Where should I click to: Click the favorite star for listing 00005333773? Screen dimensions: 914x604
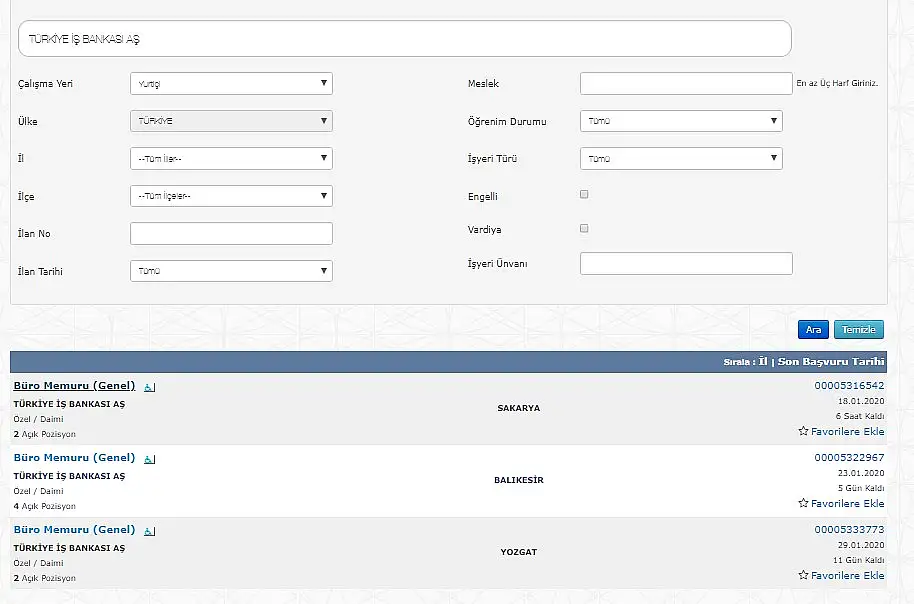(803, 575)
